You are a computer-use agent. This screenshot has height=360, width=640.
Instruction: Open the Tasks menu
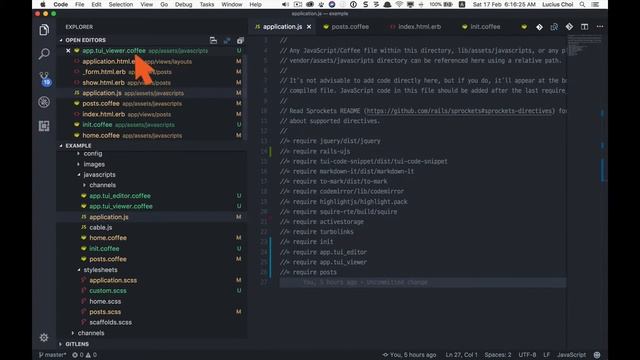tap(207, 4)
